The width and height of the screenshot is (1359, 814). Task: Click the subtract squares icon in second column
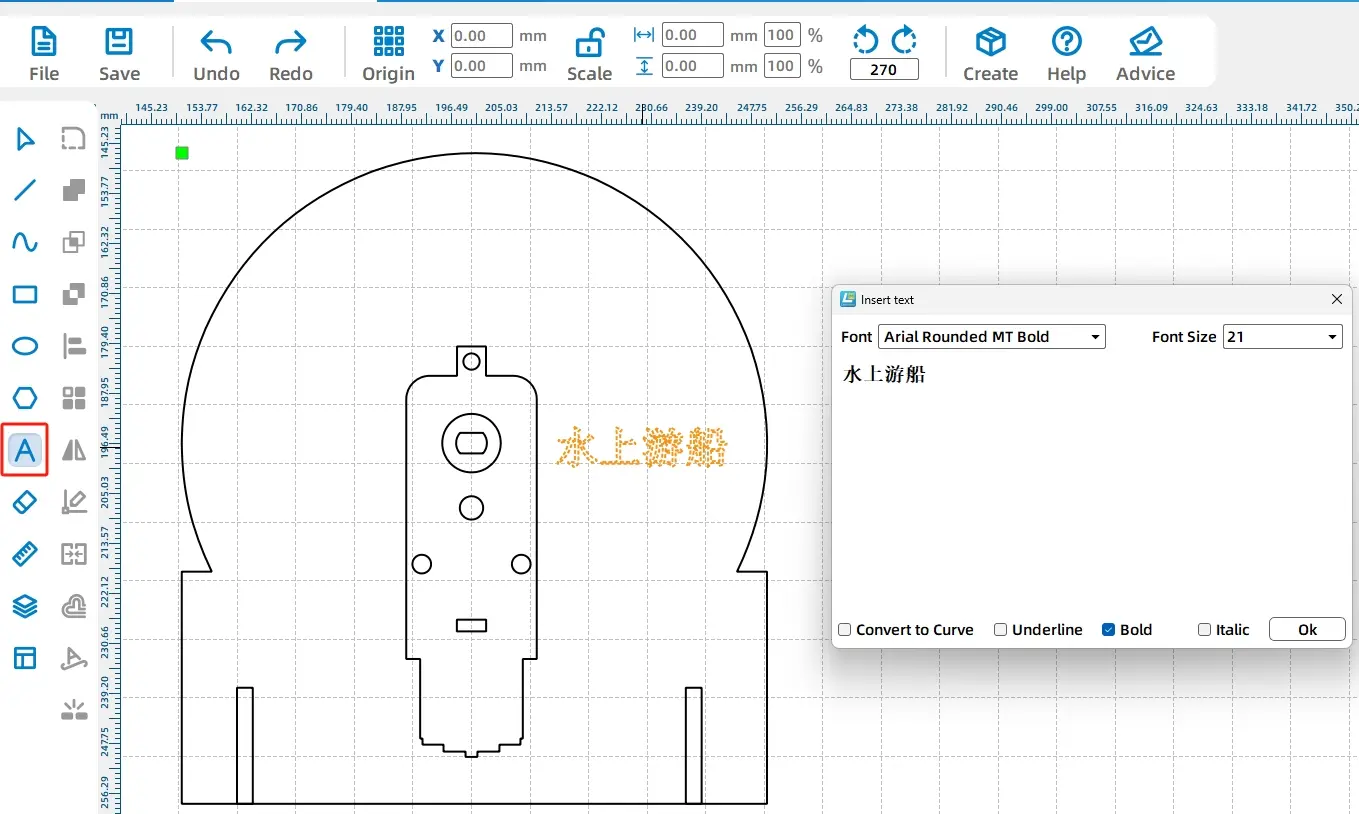point(74,295)
